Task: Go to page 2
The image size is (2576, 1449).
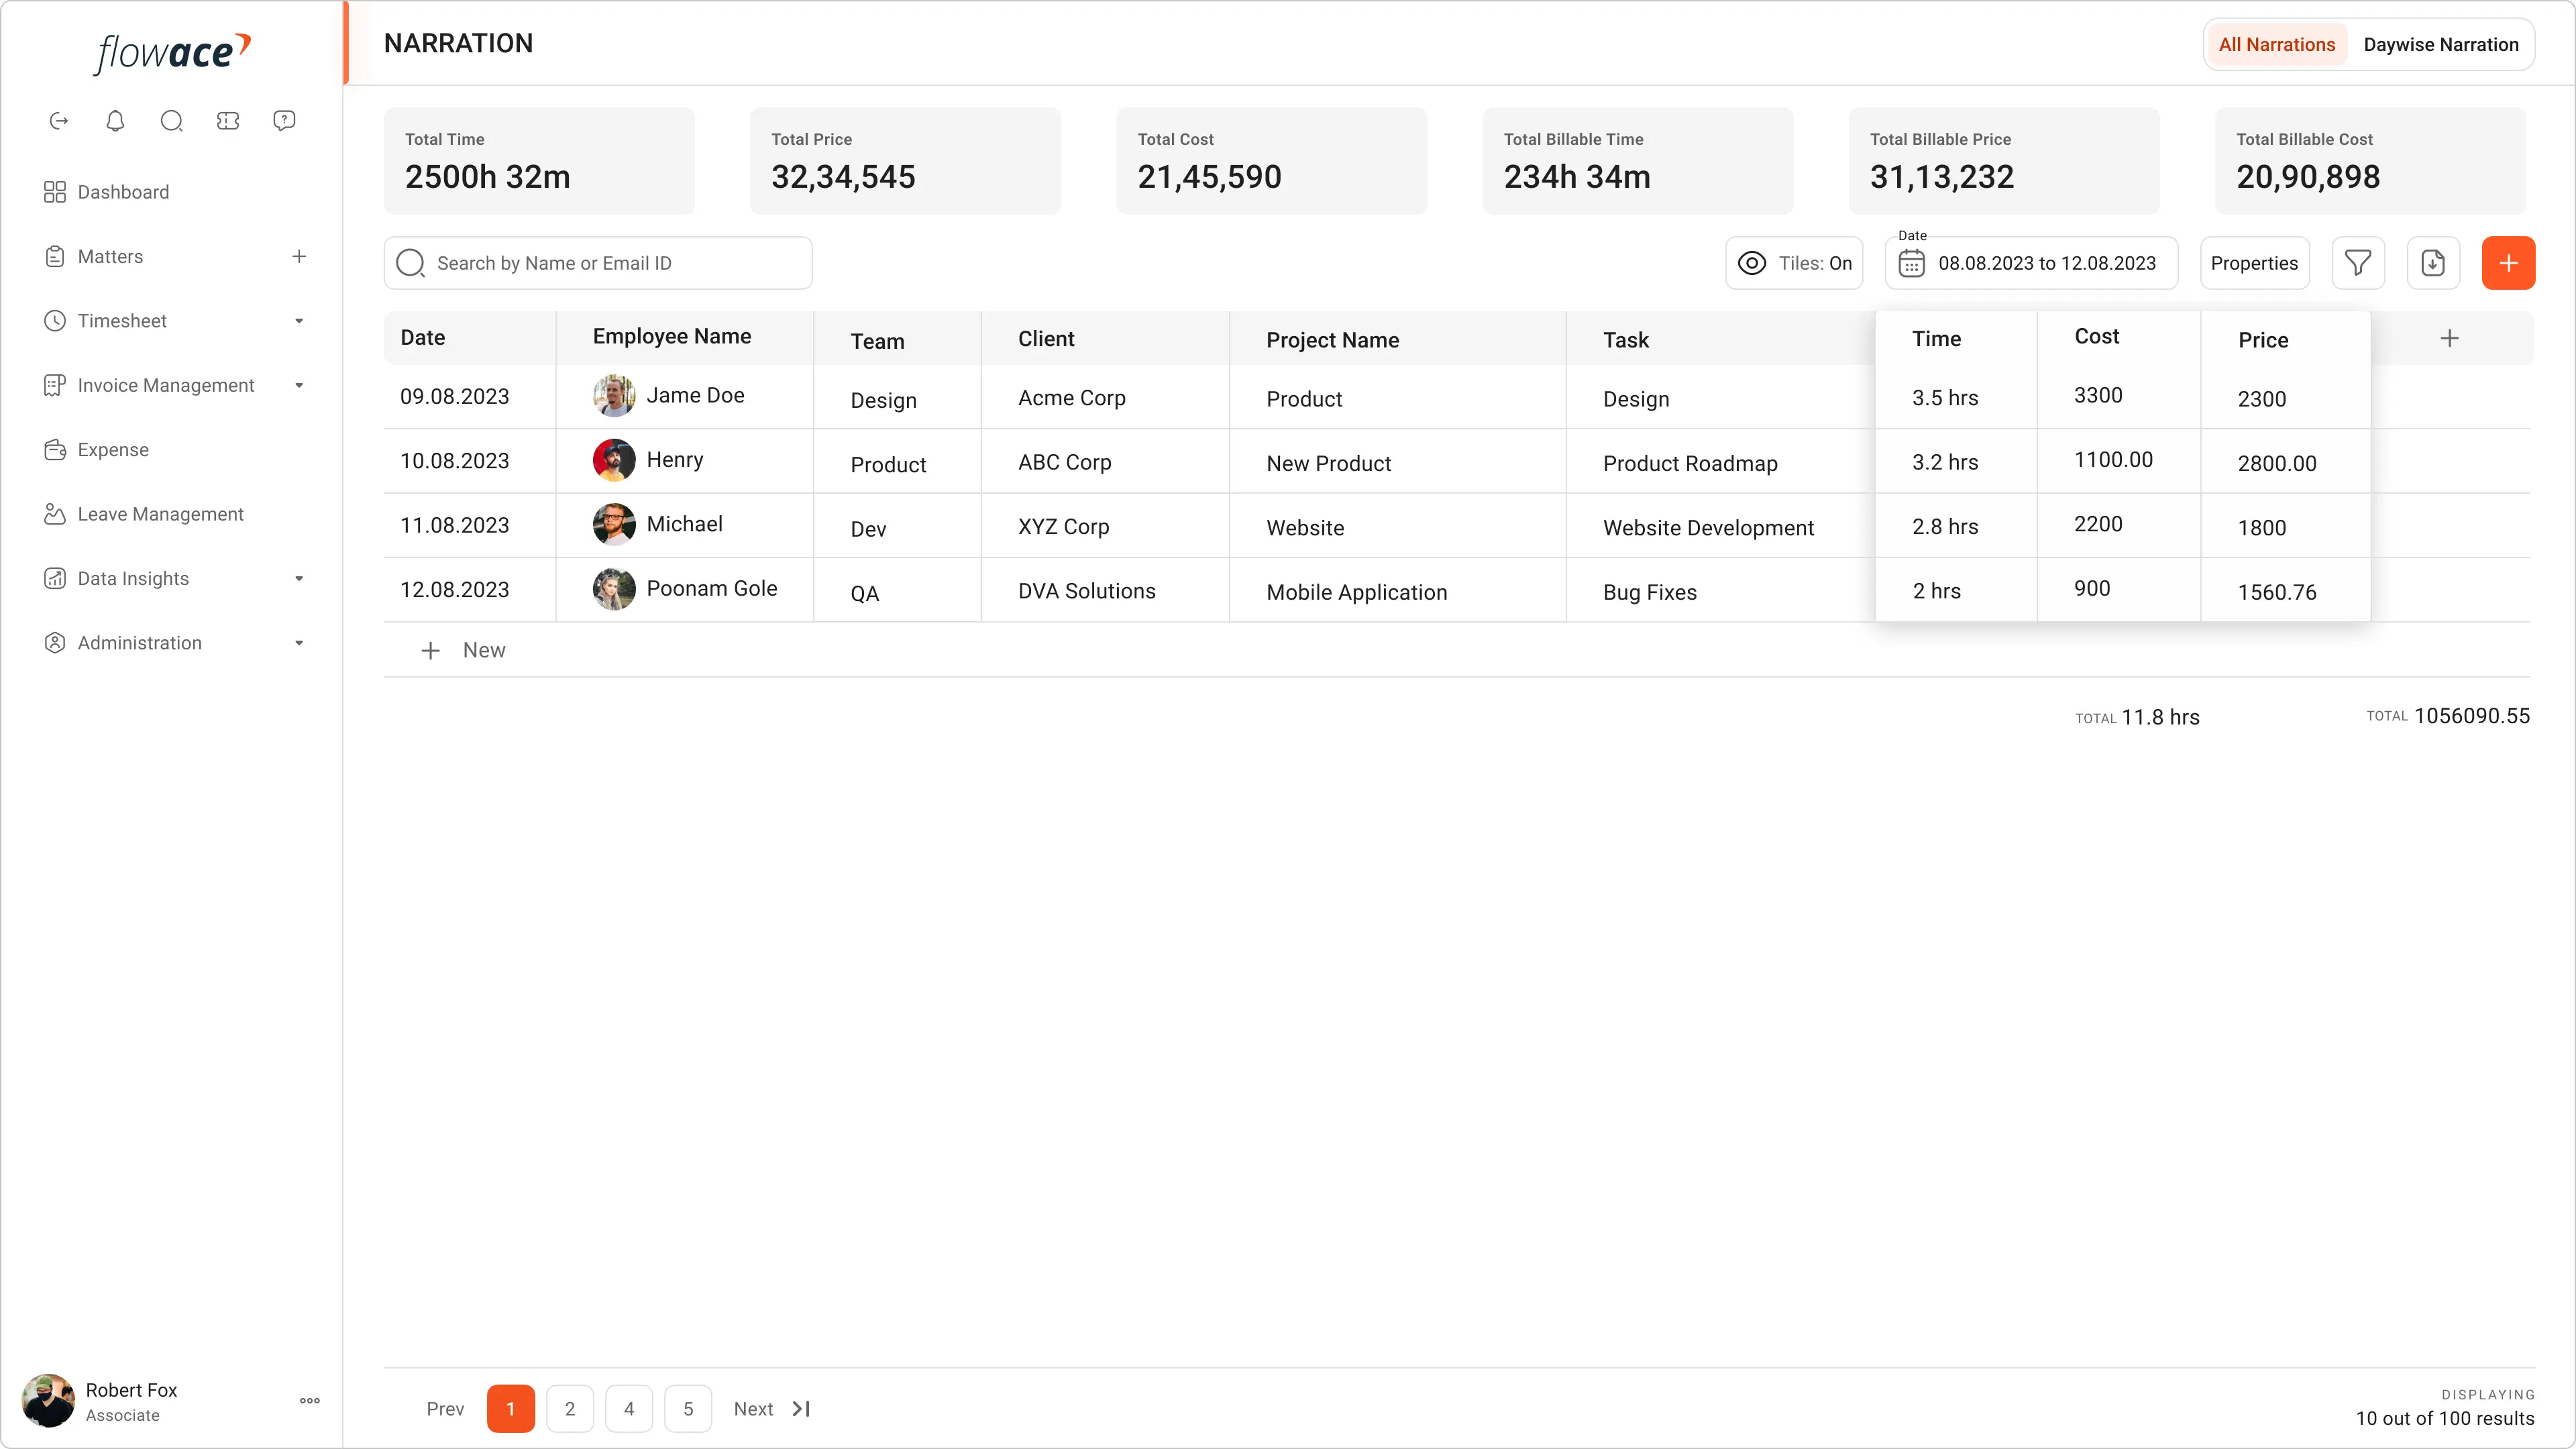Action: [570, 1408]
